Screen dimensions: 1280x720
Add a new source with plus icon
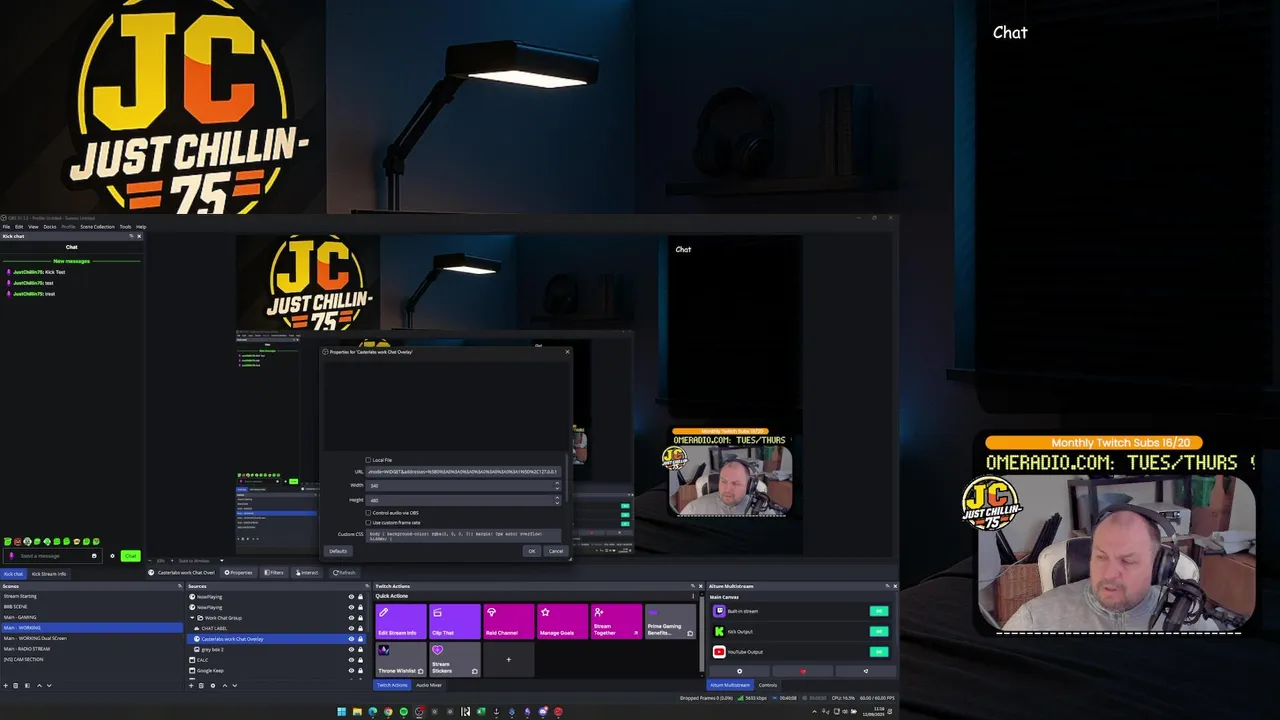(191, 685)
